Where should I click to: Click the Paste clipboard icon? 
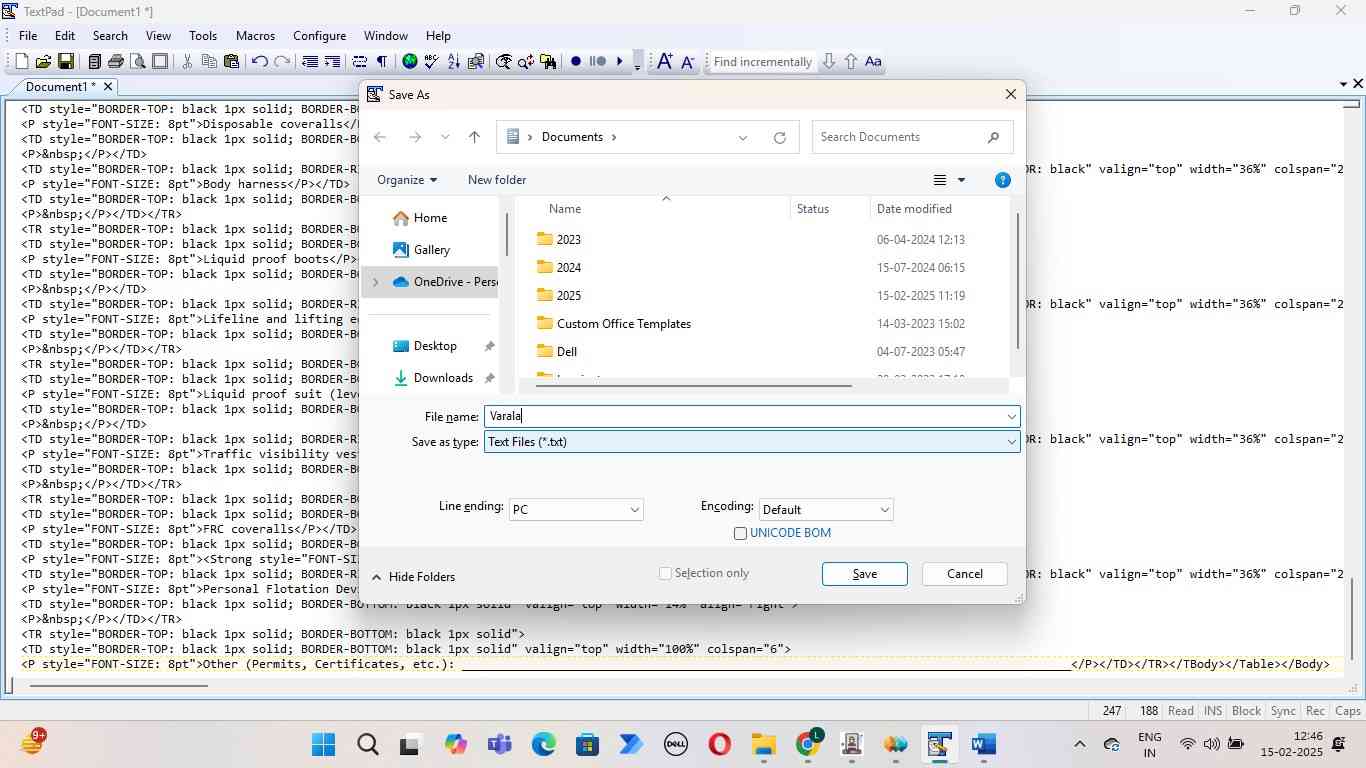pos(231,62)
